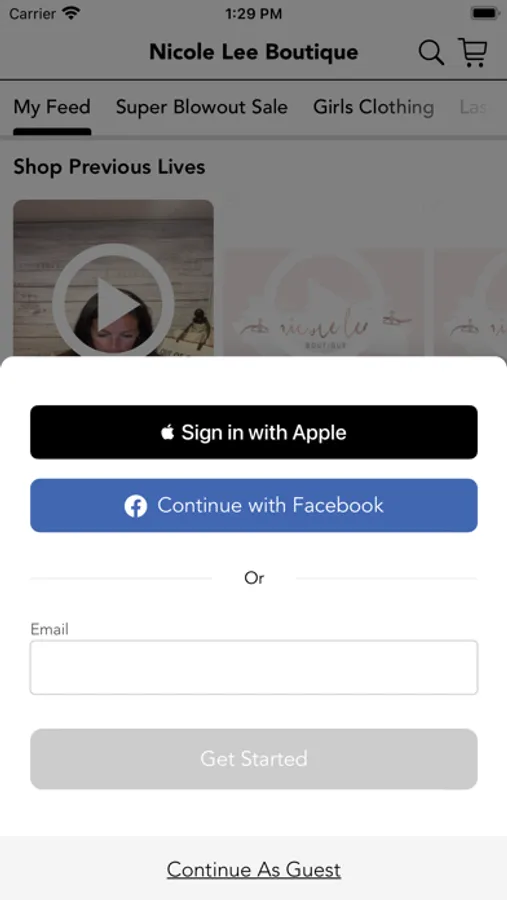507x900 pixels.
Task: Tap the Facebook logo icon
Action: point(136,506)
